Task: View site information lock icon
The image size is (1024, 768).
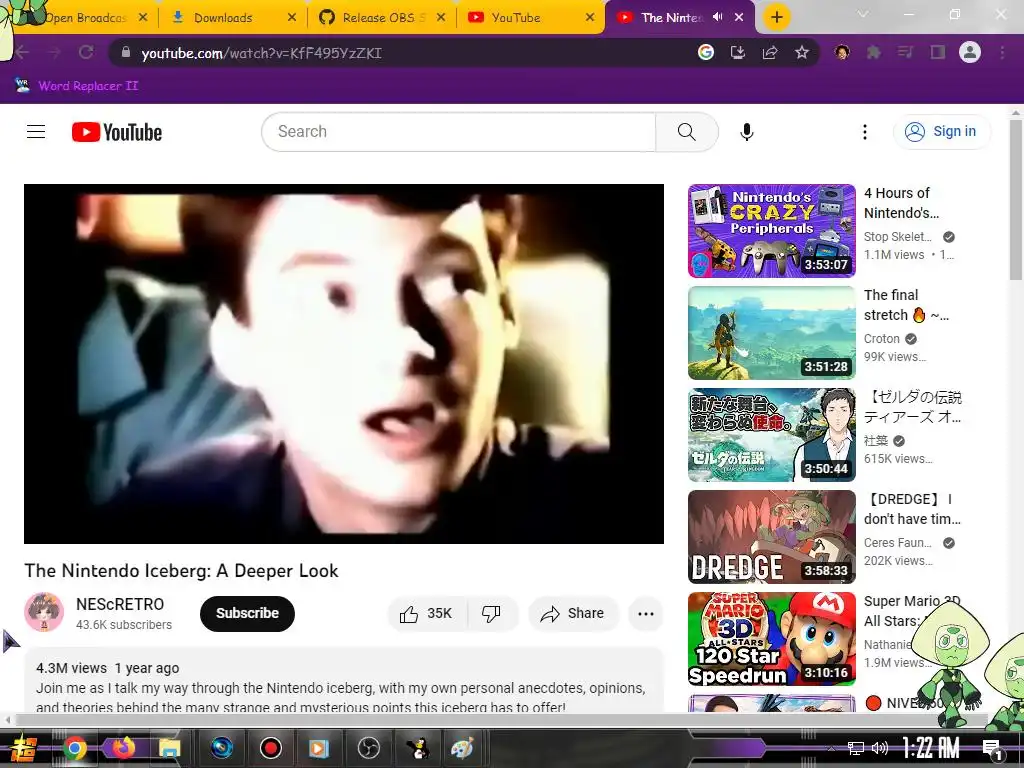Action: point(126,52)
